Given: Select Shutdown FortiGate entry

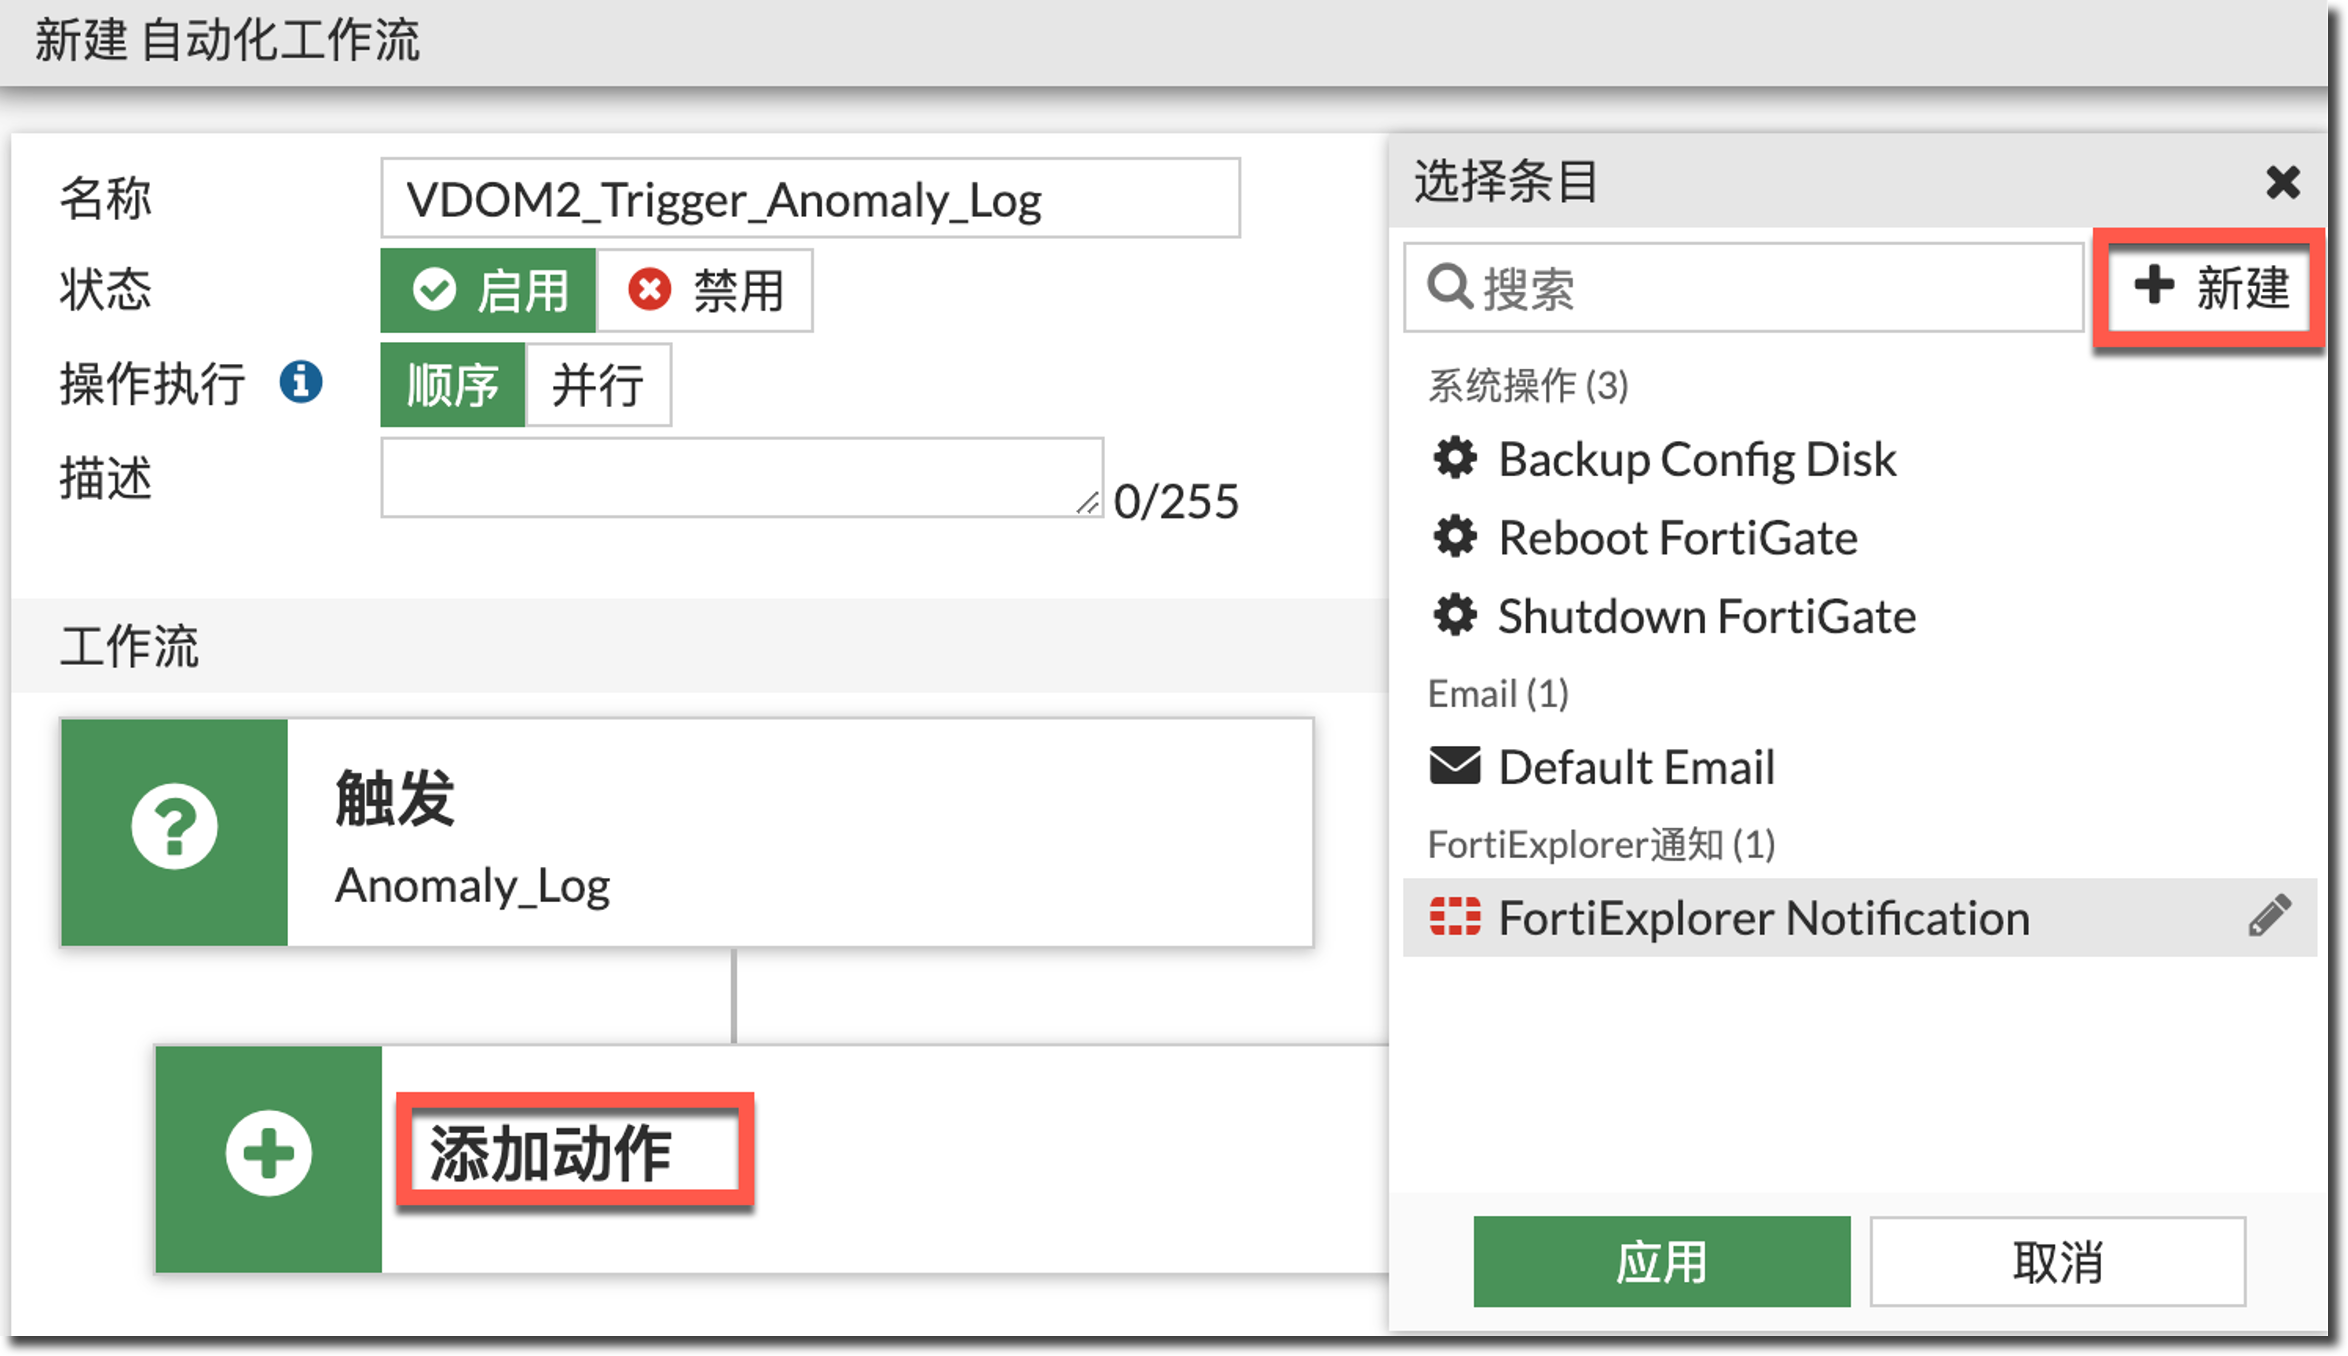Looking at the screenshot, I should coord(1706,616).
